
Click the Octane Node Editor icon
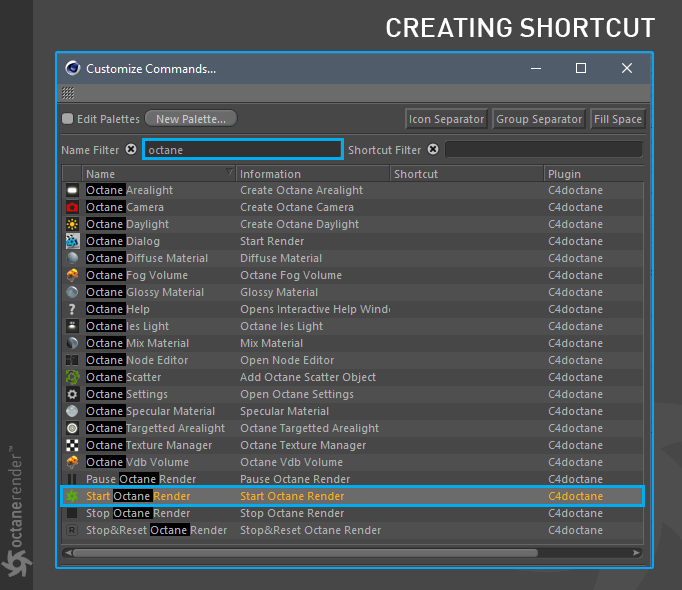click(72, 360)
